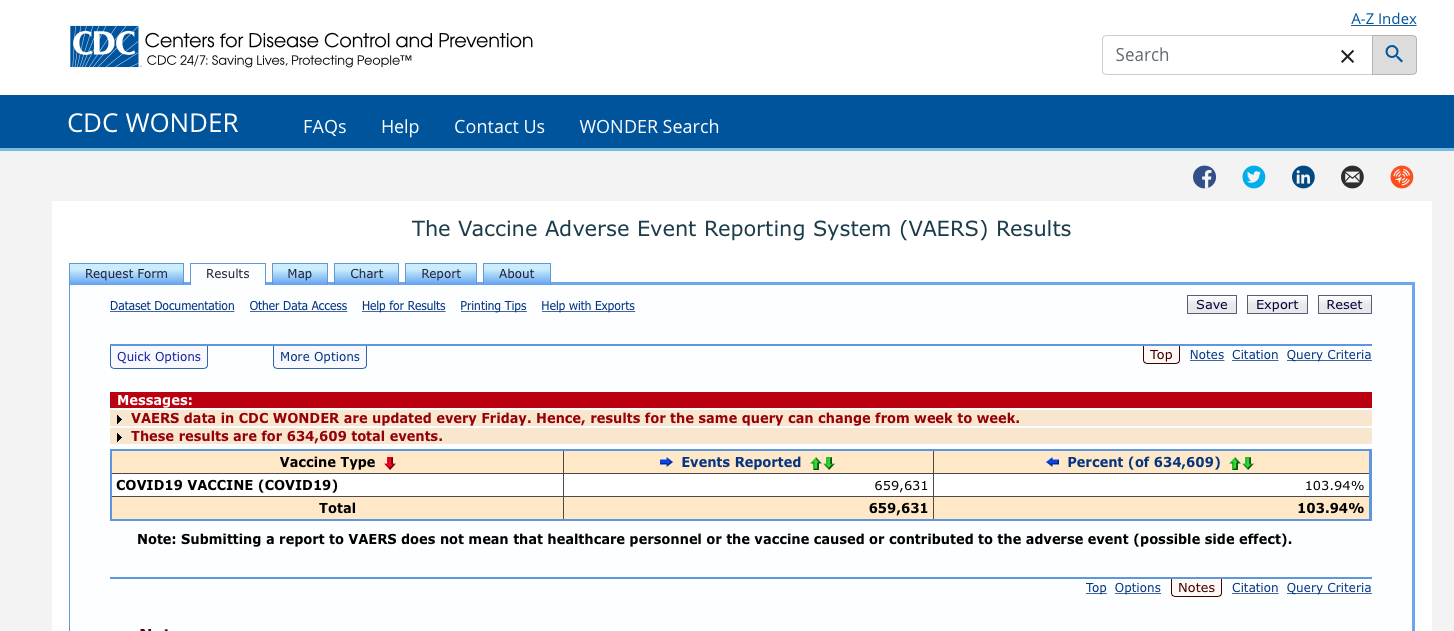1454x631 pixels.
Task: Move Percent column left arrow
Action: (1052, 462)
